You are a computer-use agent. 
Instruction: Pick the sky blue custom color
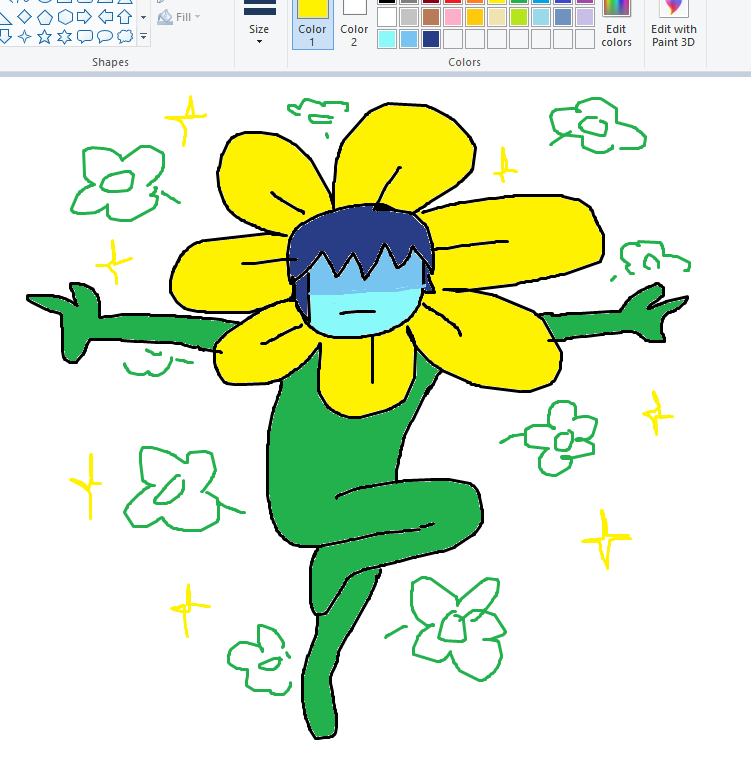(409, 39)
